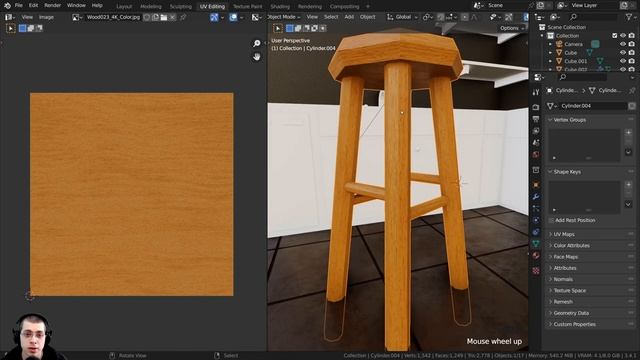Select Cube in the outliner
640x360 pixels.
coord(571,53)
